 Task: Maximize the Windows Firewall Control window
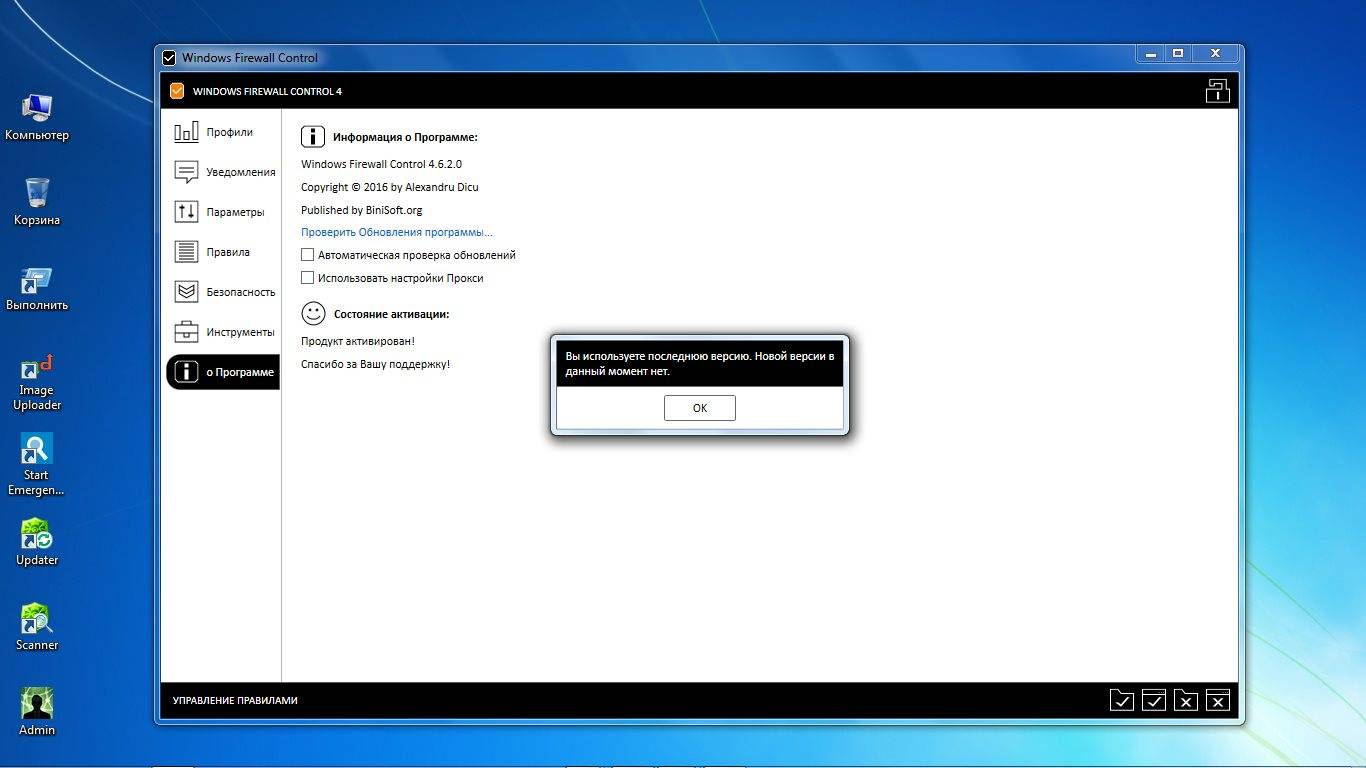[x=1178, y=54]
